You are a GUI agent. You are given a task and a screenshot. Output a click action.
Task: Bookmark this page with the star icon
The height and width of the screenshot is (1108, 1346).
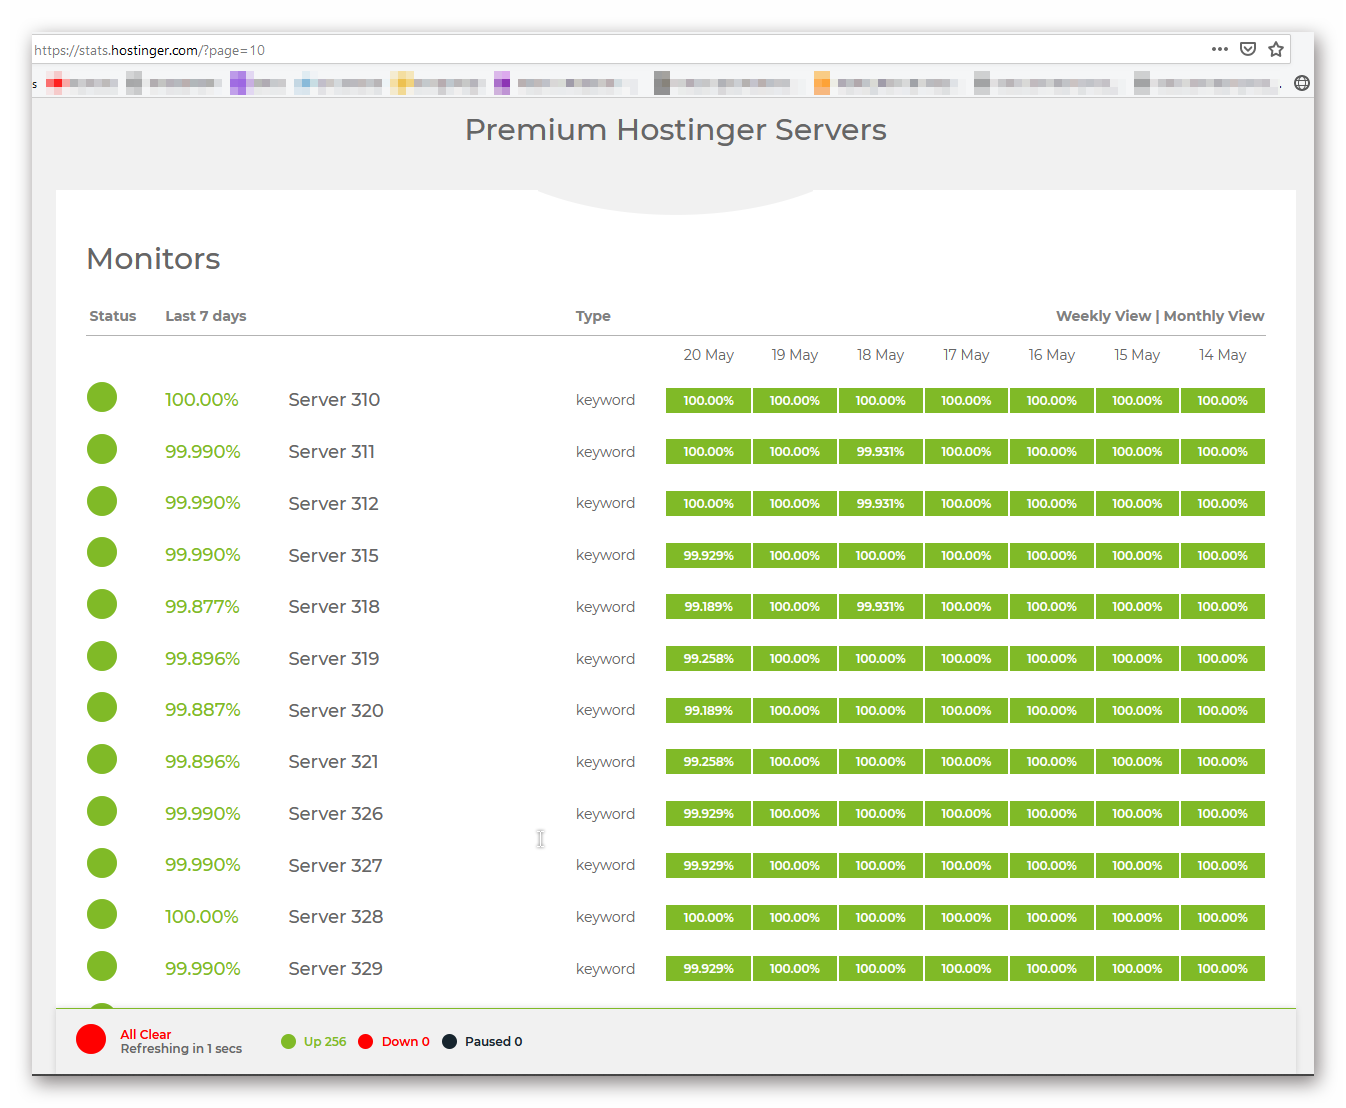pyautogui.click(x=1276, y=49)
